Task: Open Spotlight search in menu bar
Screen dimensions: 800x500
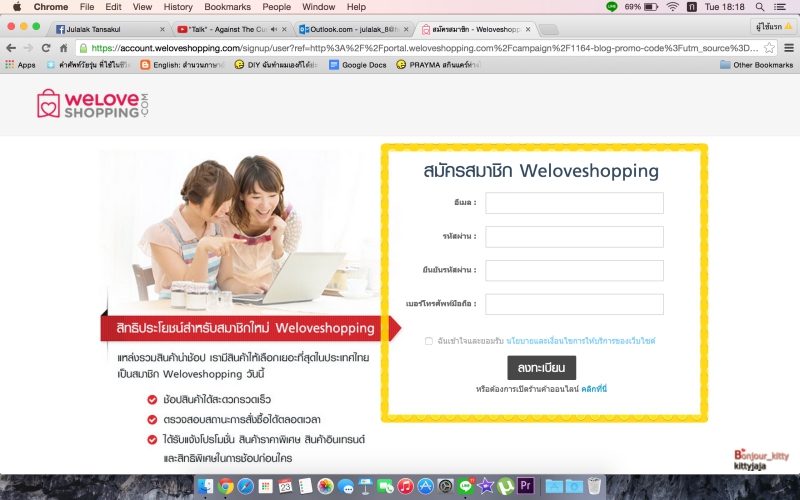Action: tap(760, 7)
